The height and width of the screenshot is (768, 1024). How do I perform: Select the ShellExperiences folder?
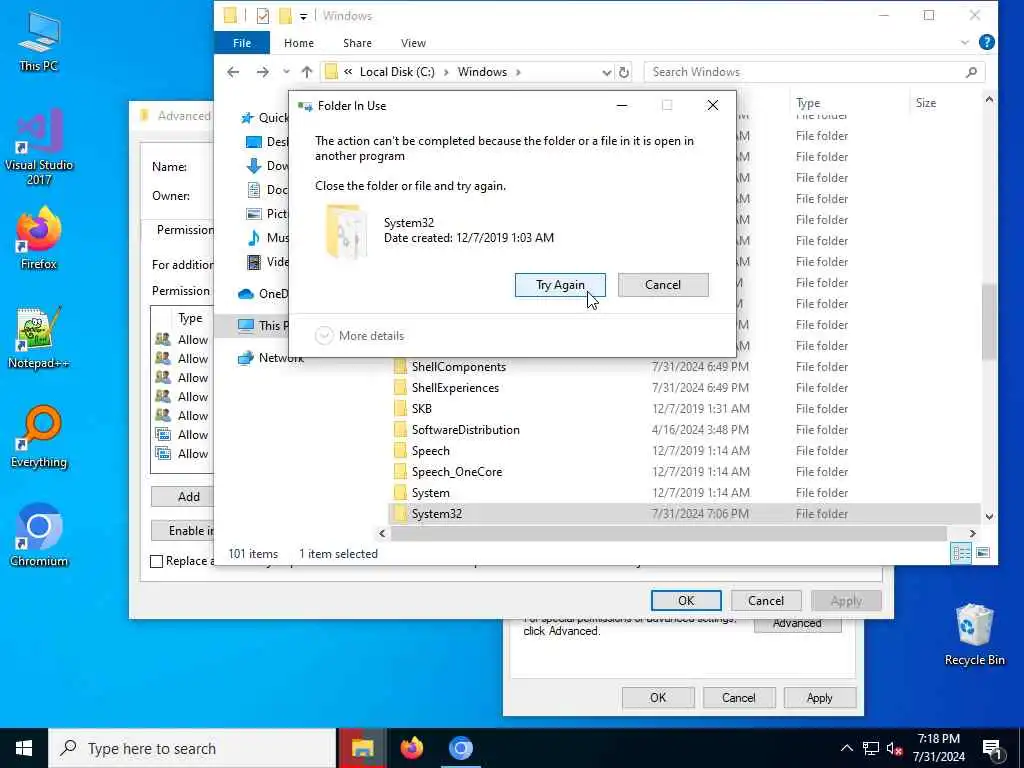coord(455,388)
